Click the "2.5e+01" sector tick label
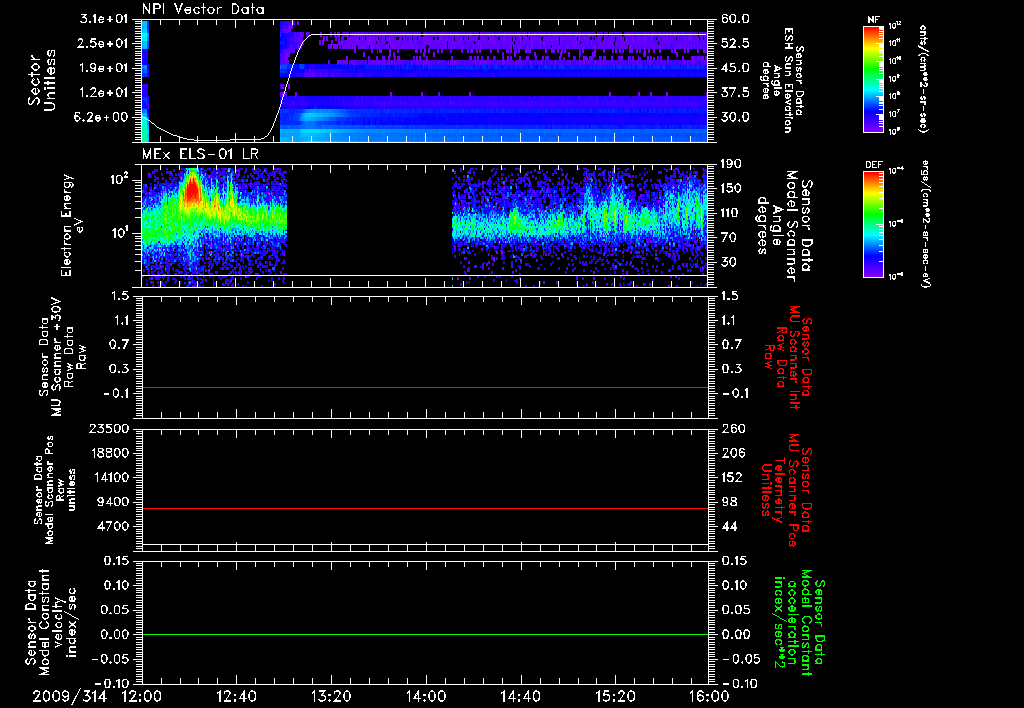Viewport: 1024px width, 708px height. pos(104,43)
